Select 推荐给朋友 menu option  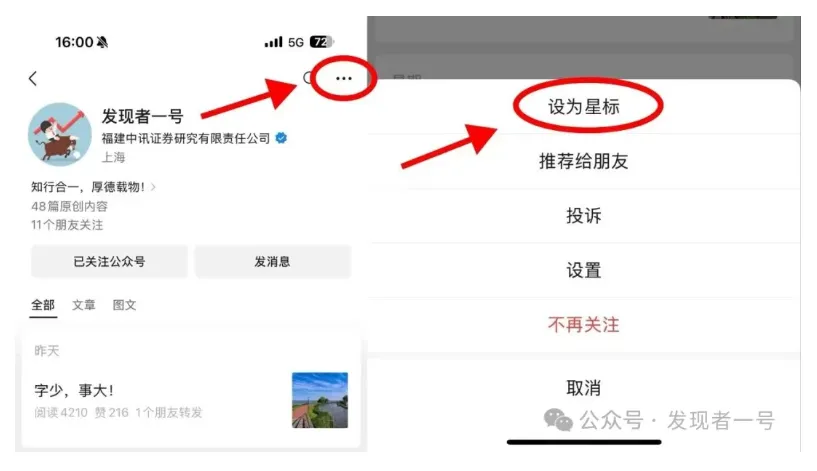click(584, 162)
